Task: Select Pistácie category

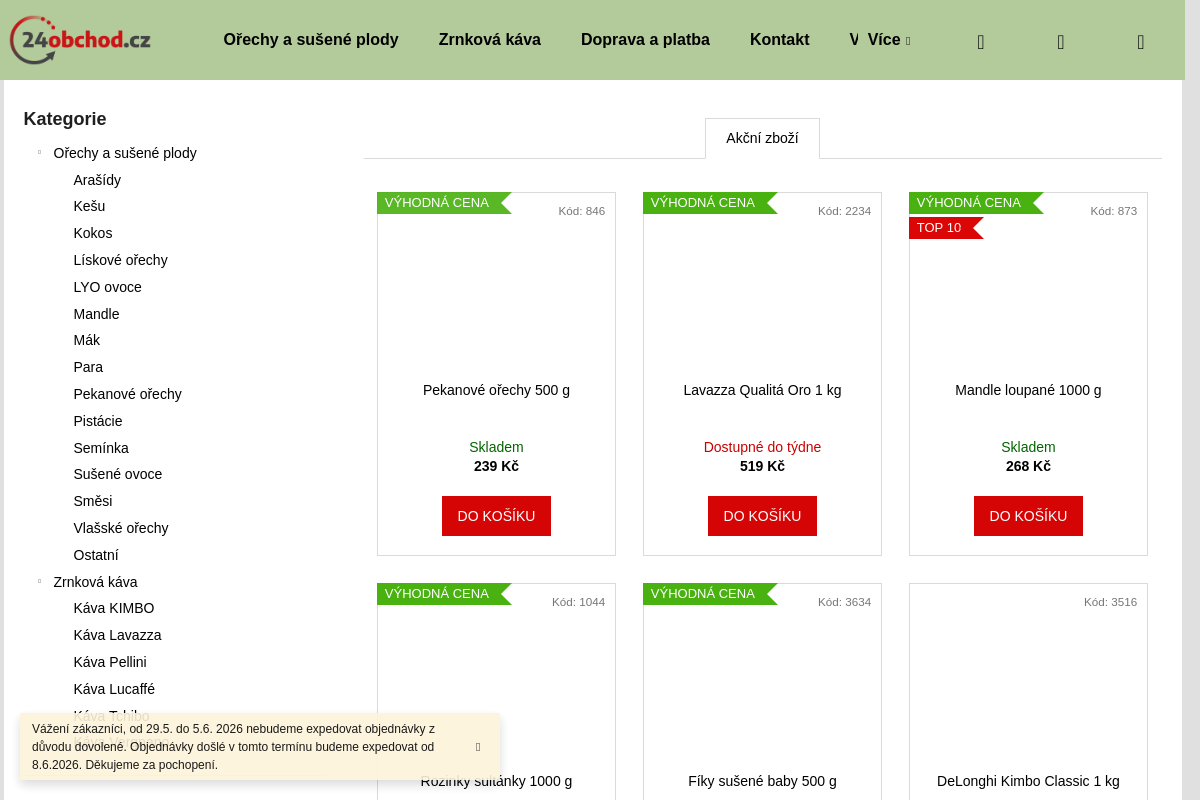Action: tap(98, 421)
